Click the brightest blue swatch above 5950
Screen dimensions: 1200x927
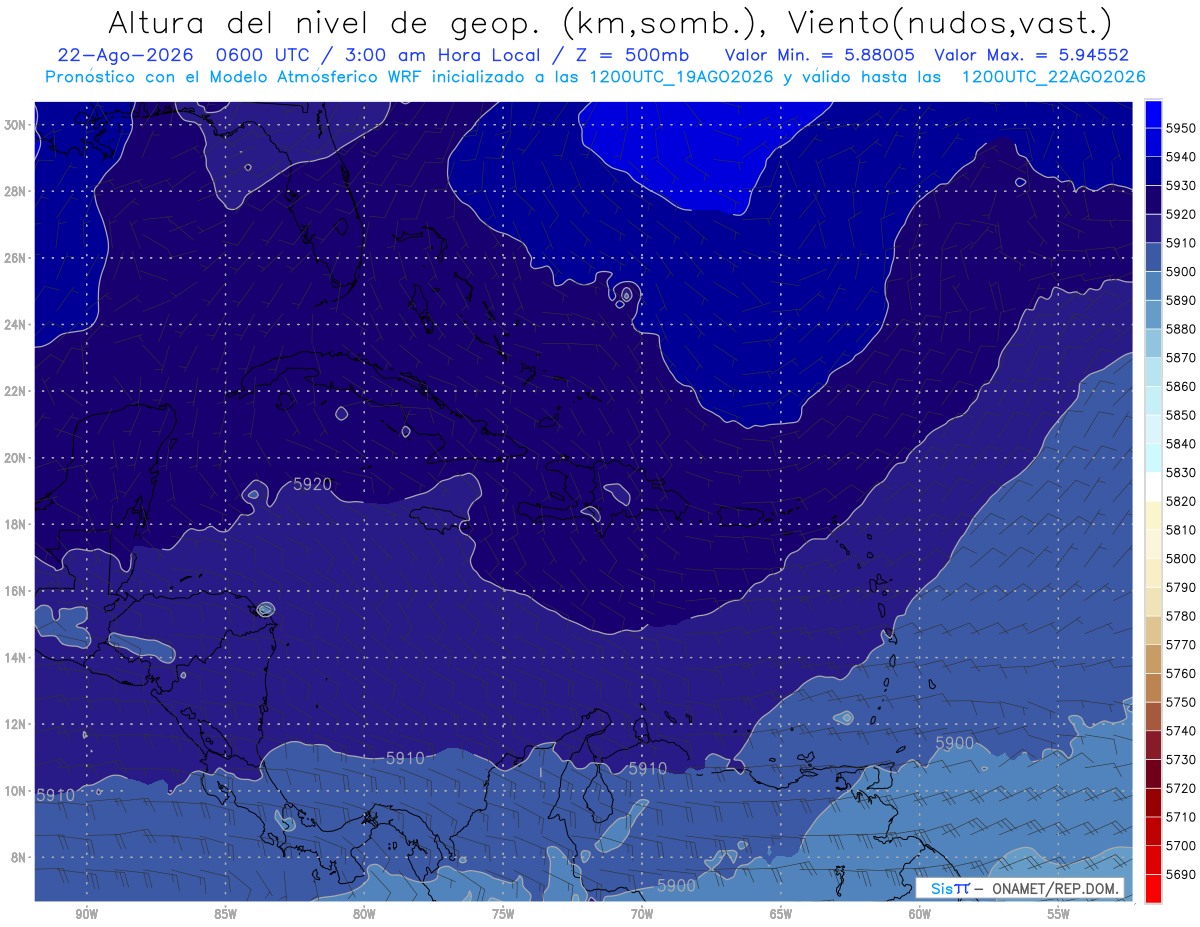[x=1152, y=114]
